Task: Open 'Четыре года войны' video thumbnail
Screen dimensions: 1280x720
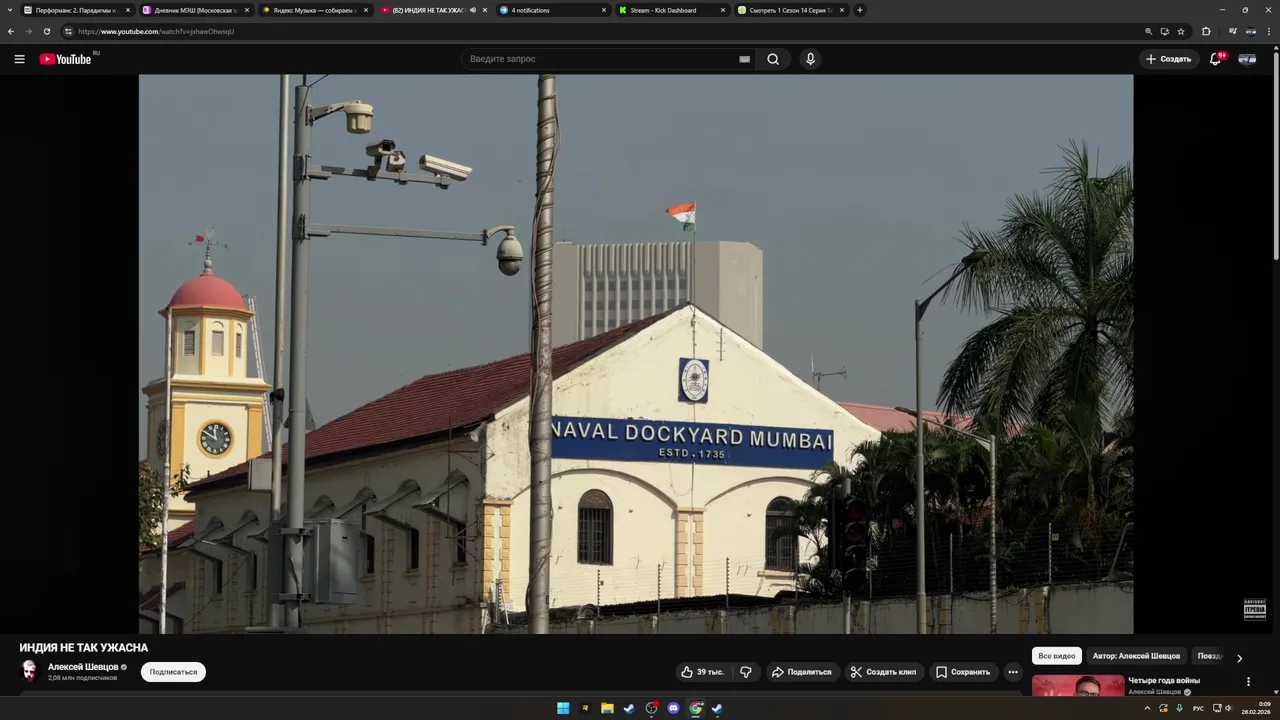Action: (x=1078, y=686)
